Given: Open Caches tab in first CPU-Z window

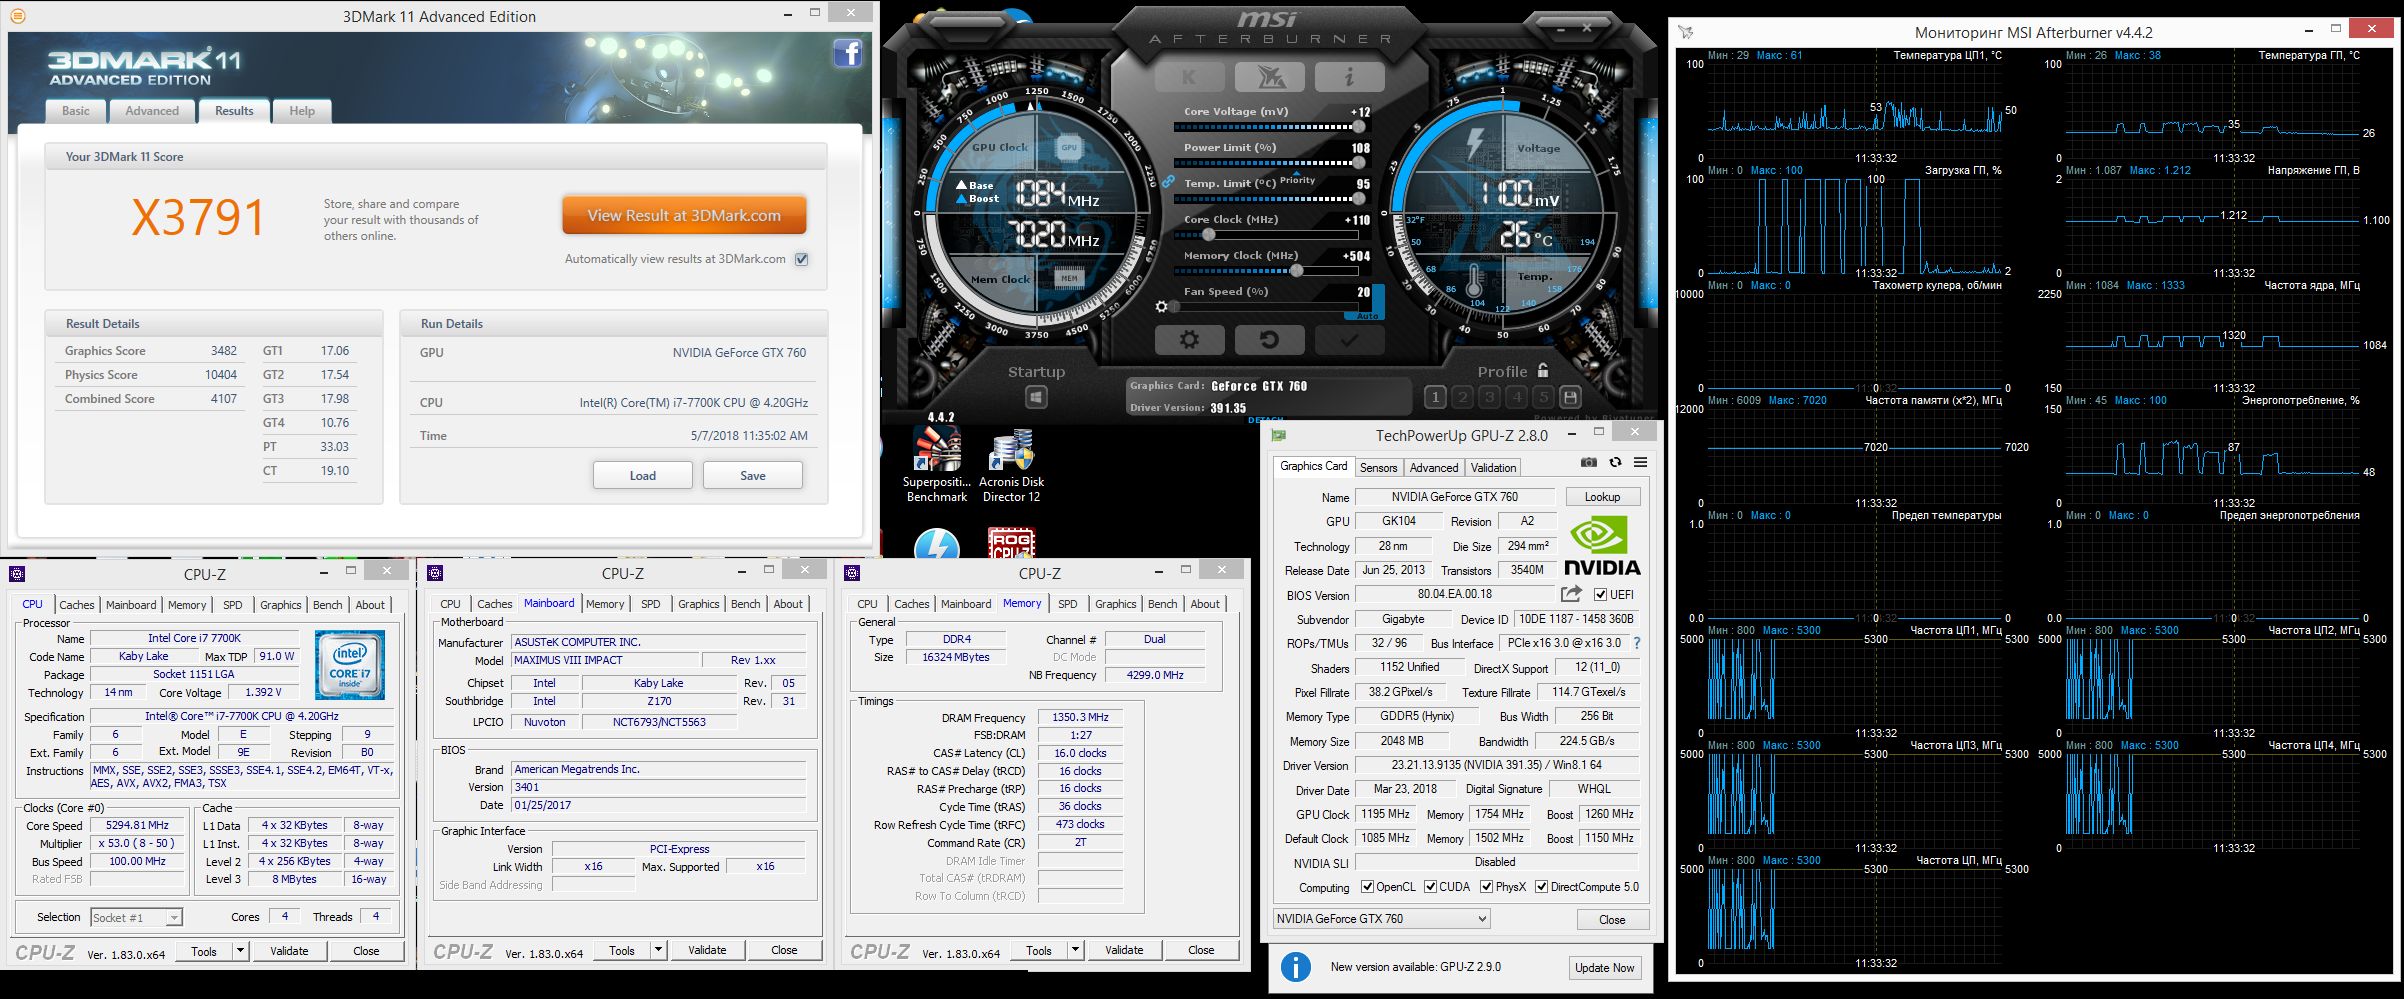Looking at the screenshot, I should click(77, 604).
